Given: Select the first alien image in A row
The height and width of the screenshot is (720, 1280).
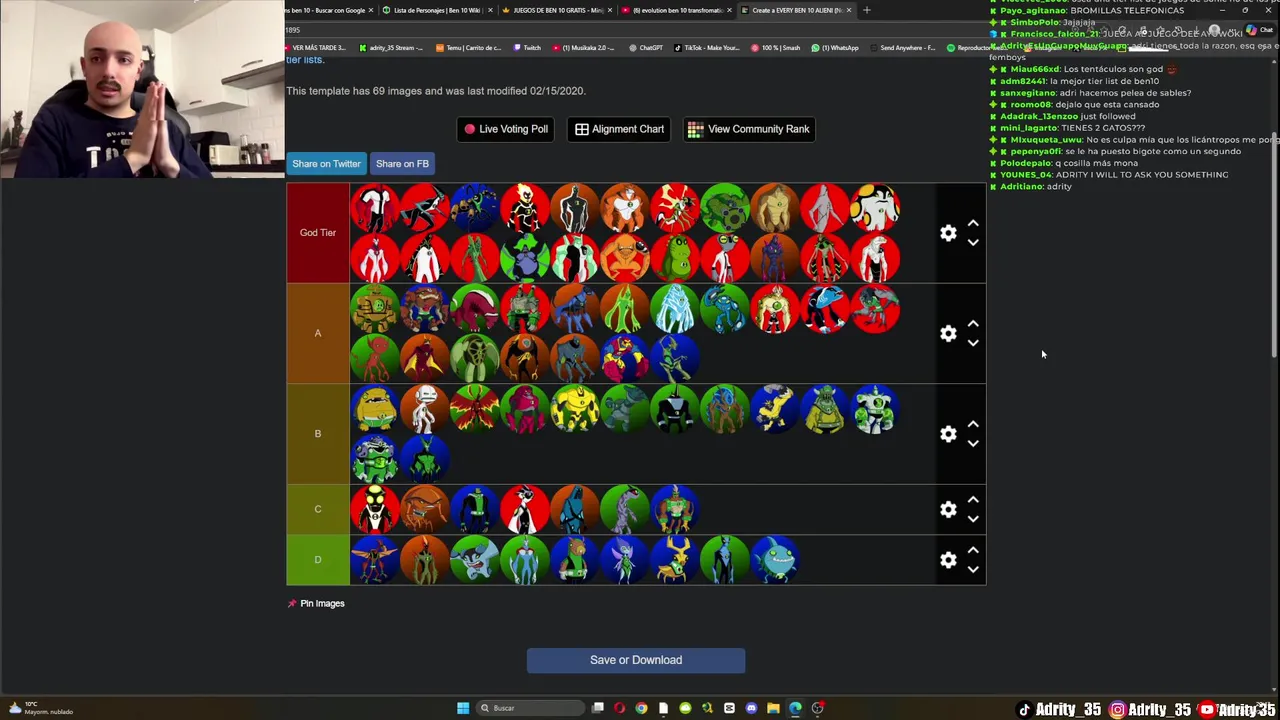Looking at the screenshot, I should tap(375, 308).
